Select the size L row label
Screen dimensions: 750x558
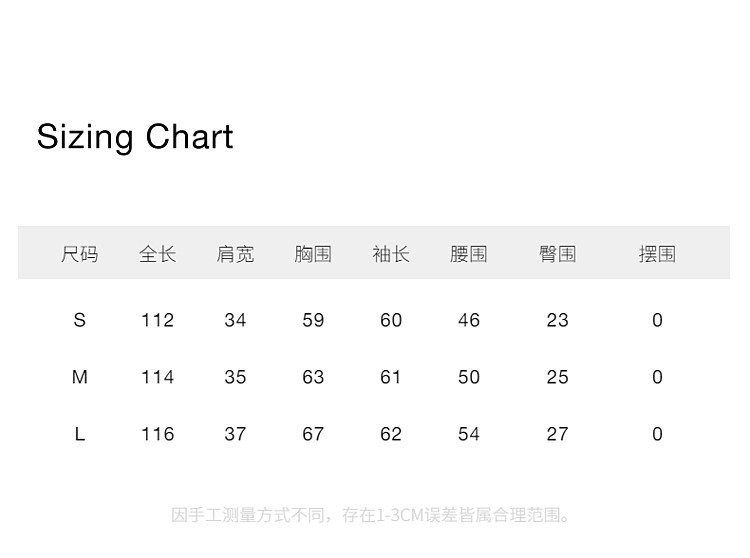point(80,434)
